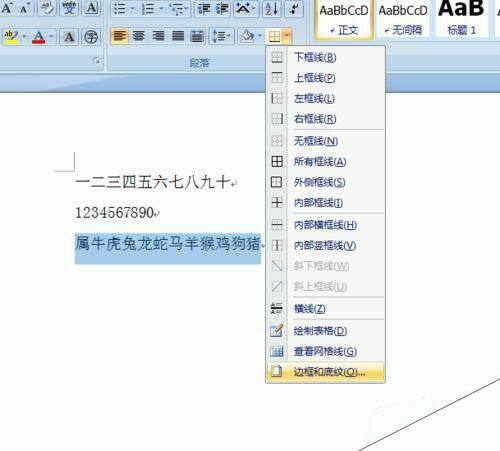Choose 无框线(N) menu entry
This screenshot has height=451, width=500.
(x=325, y=141)
